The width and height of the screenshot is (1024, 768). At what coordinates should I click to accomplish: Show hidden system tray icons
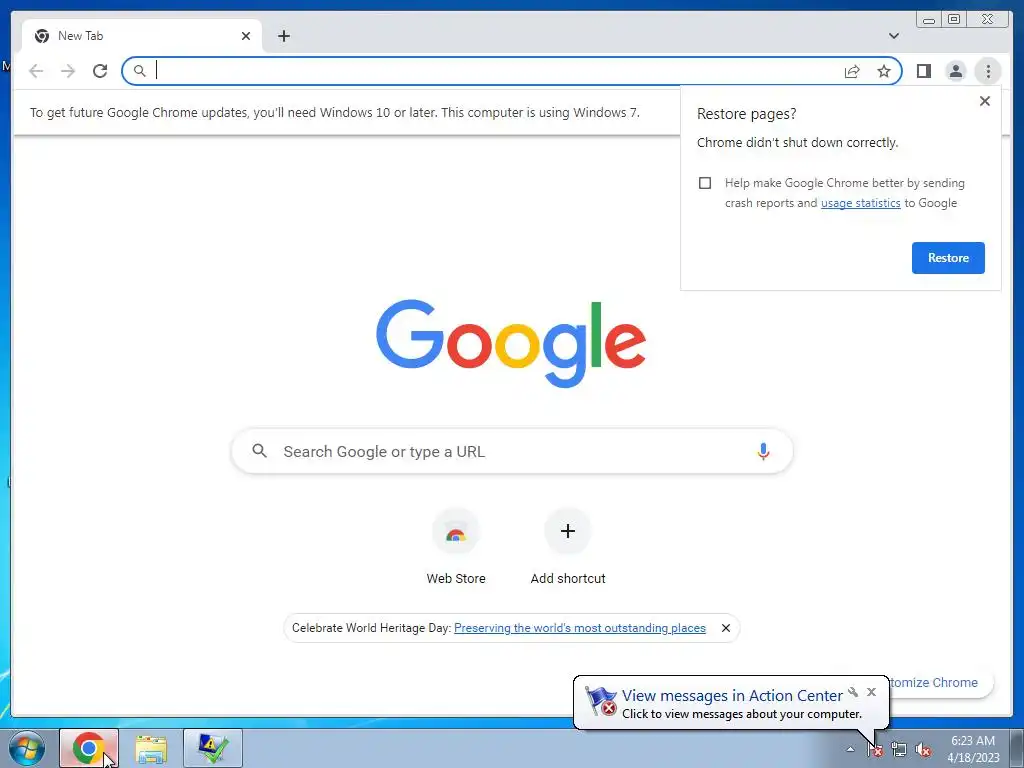click(850, 750)
